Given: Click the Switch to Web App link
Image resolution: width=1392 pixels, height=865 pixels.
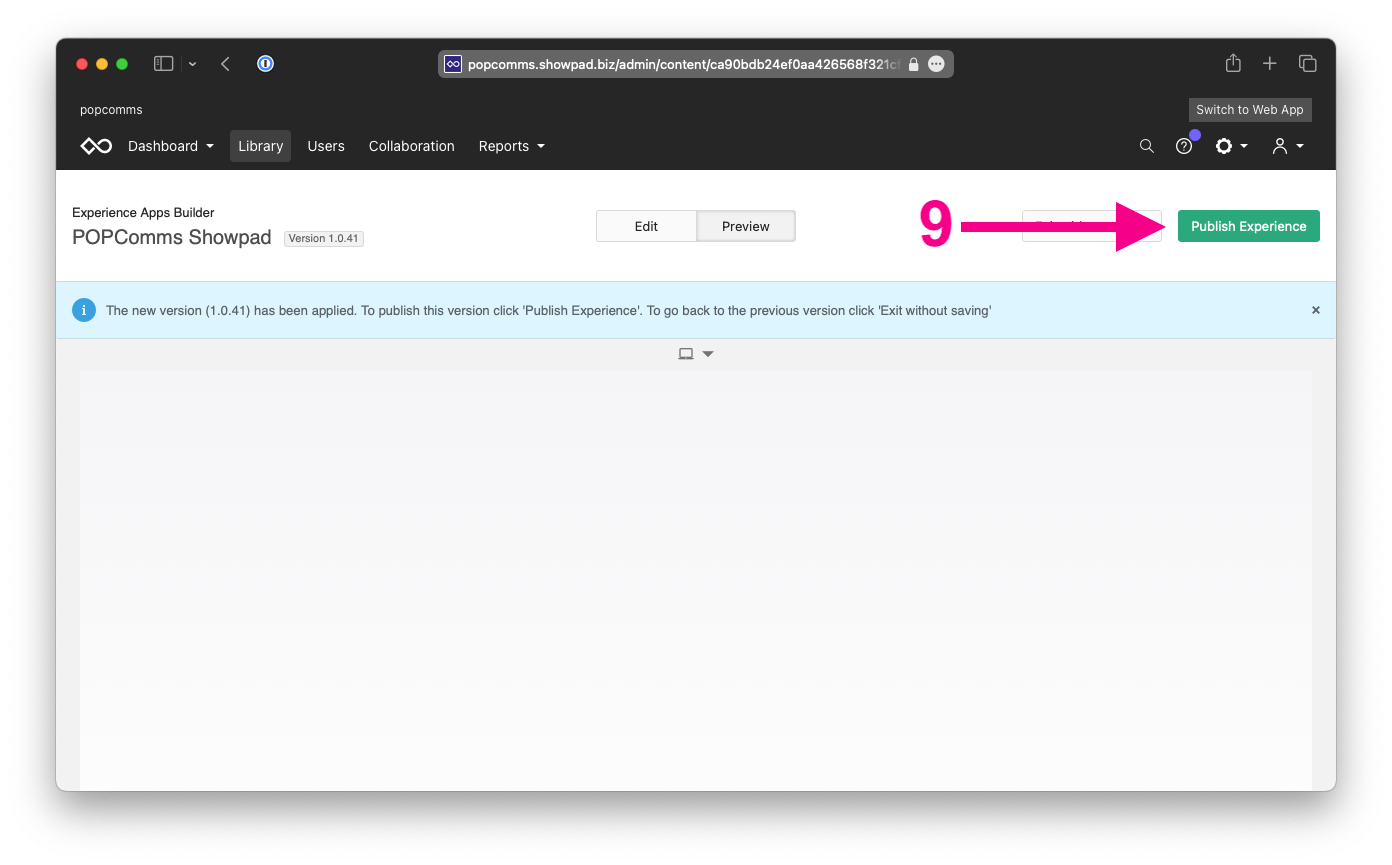Looking at the screenshot, I should pos(1249,110).
